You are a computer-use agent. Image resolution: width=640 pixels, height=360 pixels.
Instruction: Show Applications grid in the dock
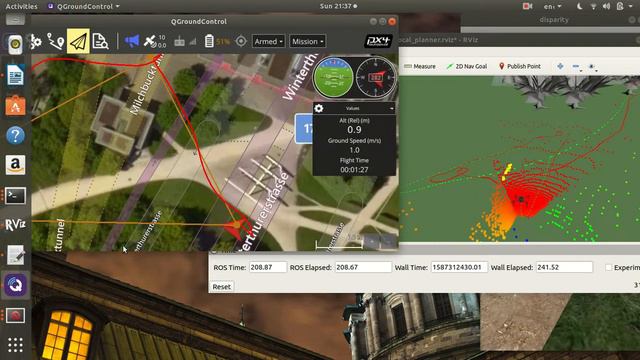pyautogui.click(x=15, y=345)
